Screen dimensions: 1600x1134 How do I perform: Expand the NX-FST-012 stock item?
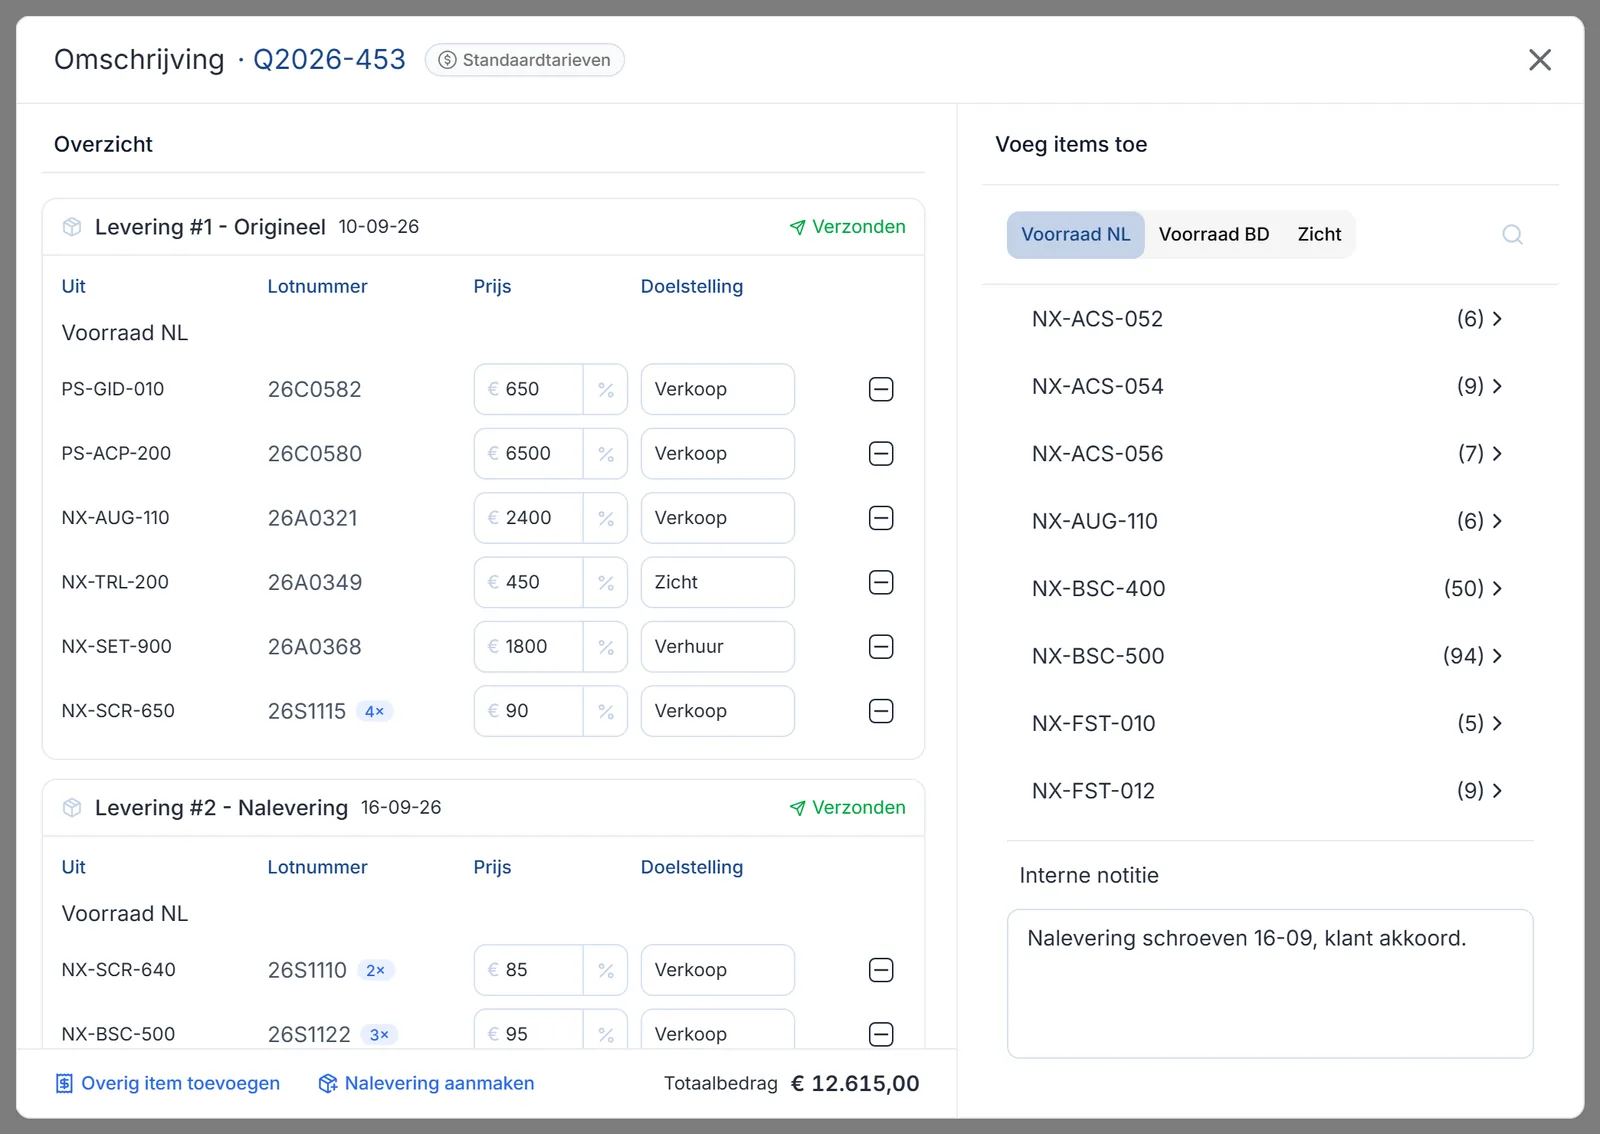[1268, 791]
